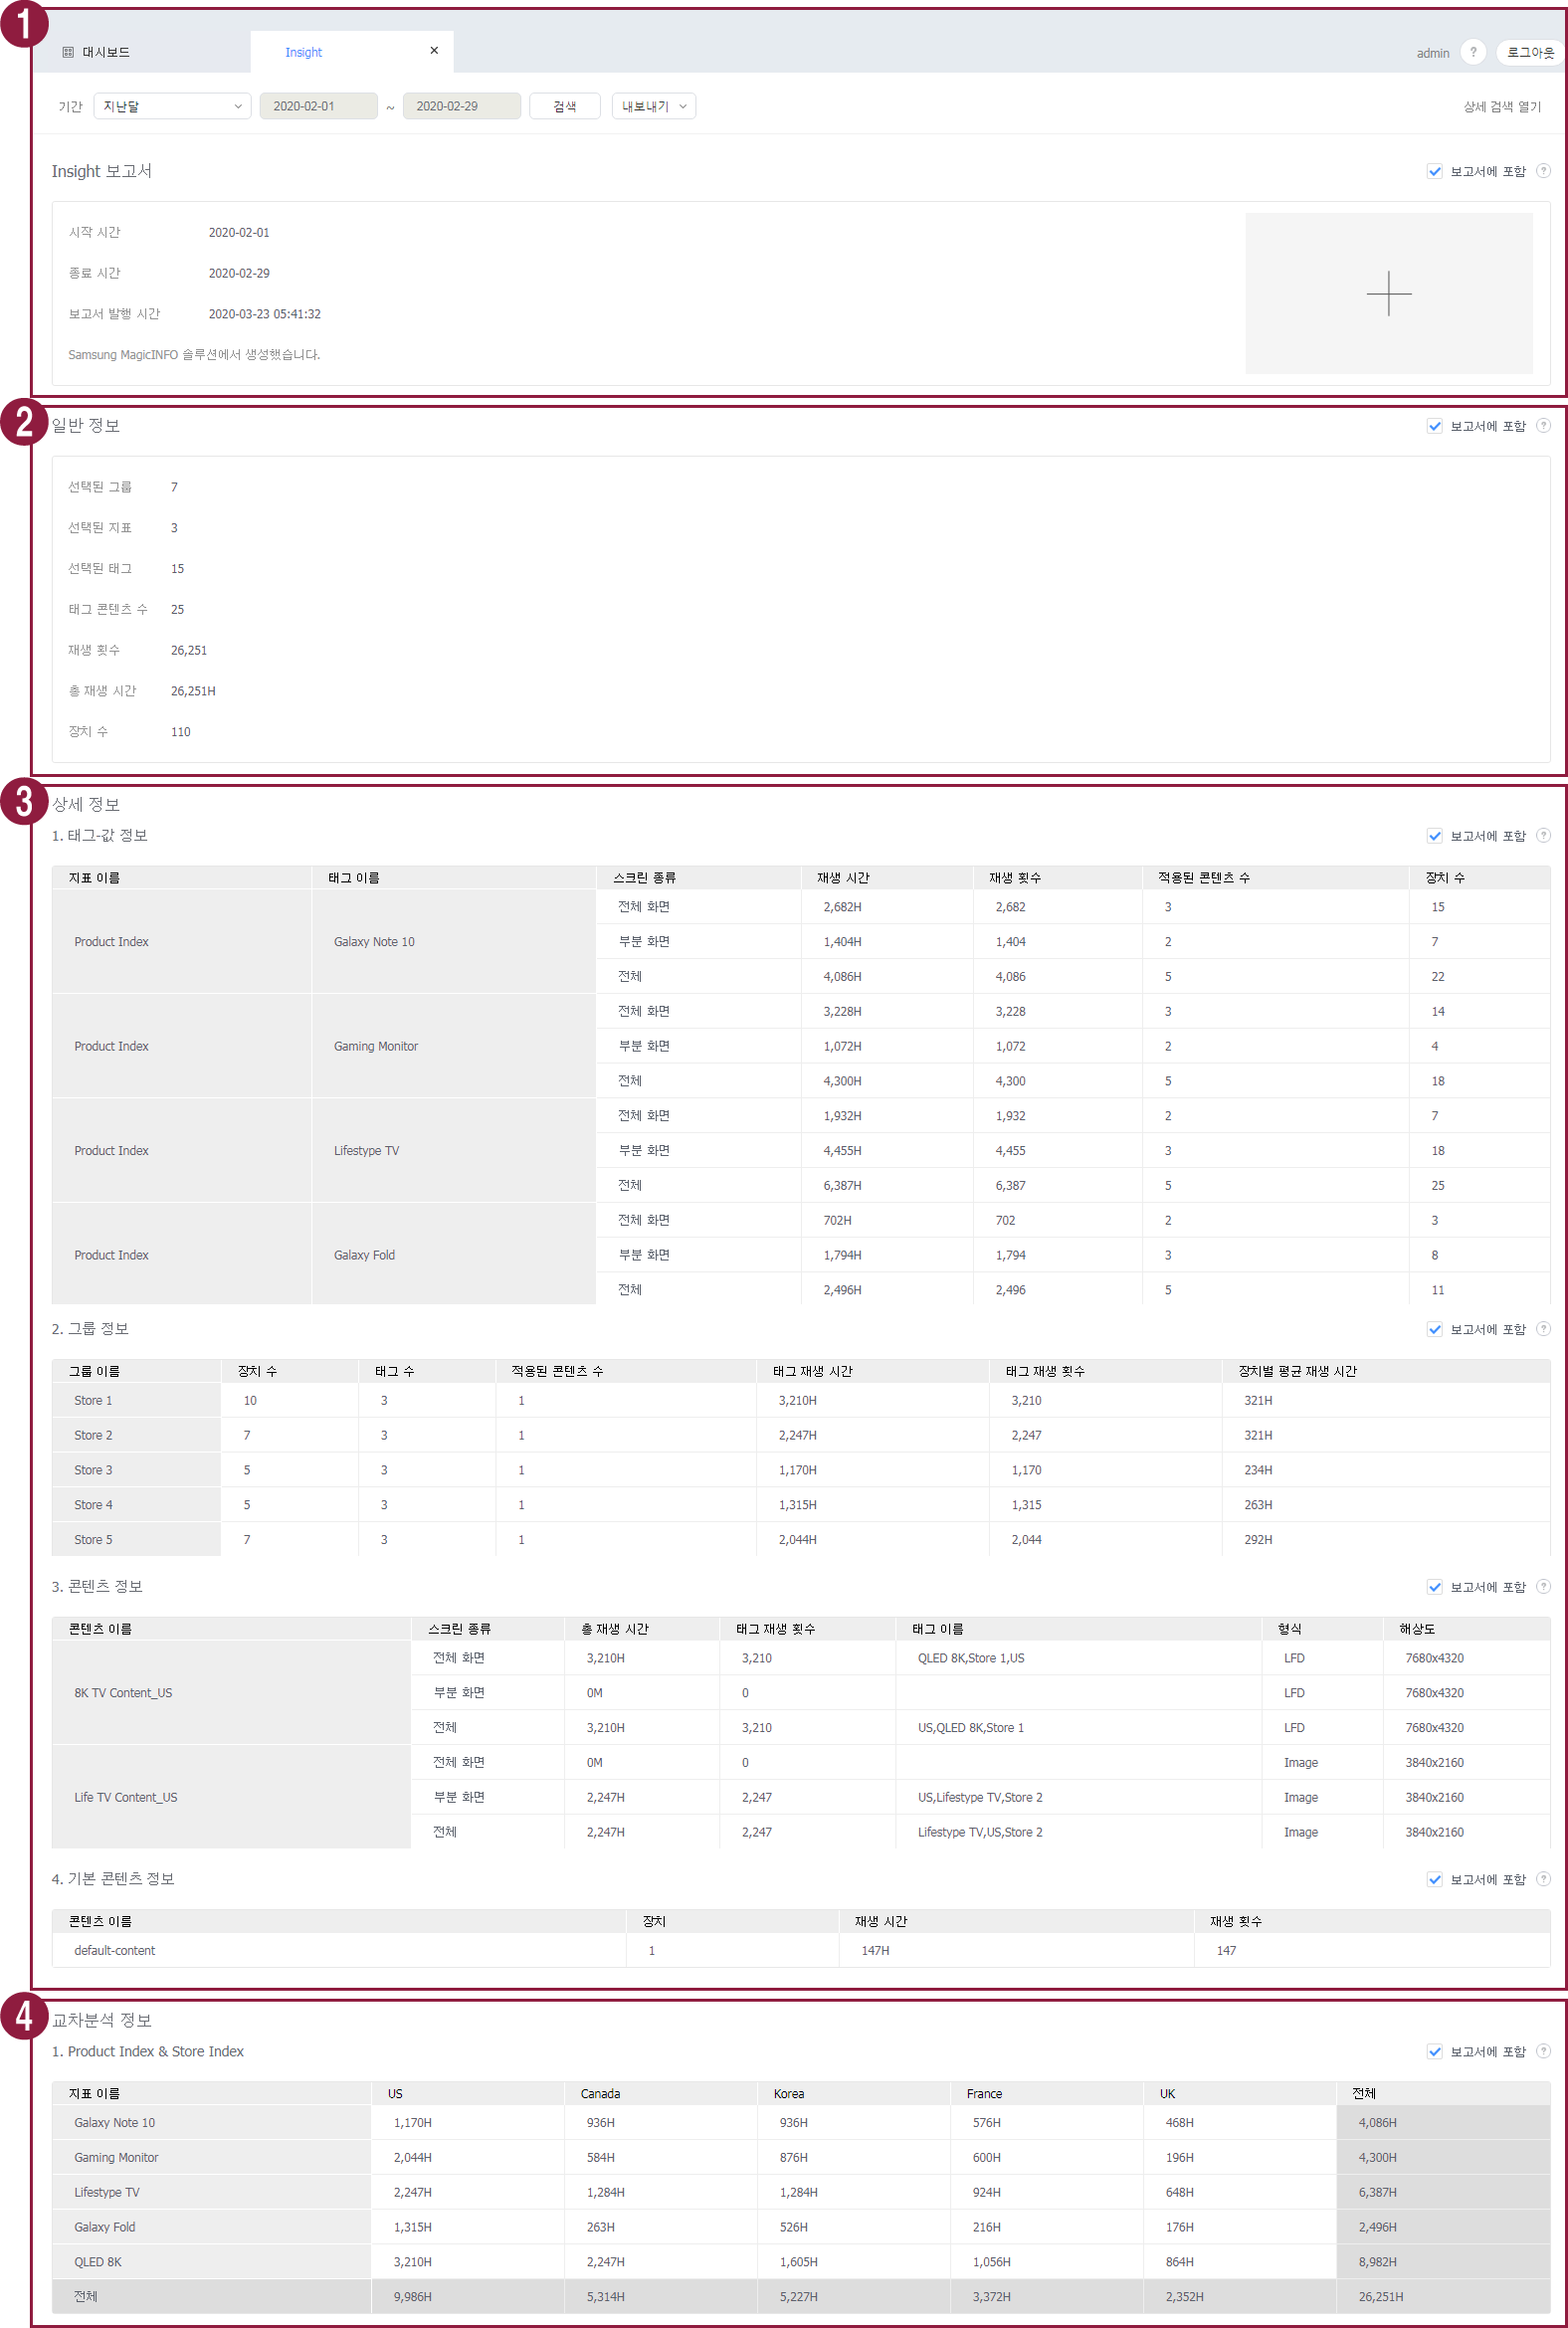
Task: Switch to the 대시보드 tab
Action: [105, 52]
